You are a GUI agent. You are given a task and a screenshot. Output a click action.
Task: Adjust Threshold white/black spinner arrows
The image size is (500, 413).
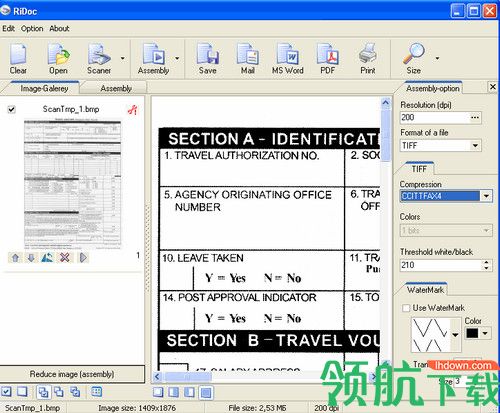(x=486, y=265)
